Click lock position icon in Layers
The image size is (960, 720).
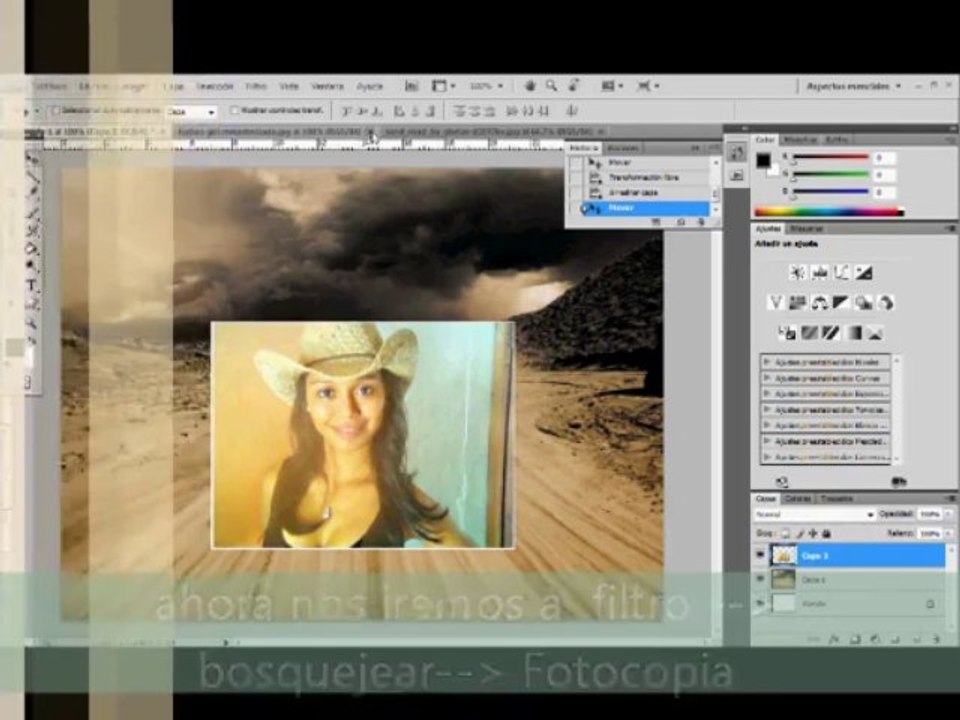(813, 533)
